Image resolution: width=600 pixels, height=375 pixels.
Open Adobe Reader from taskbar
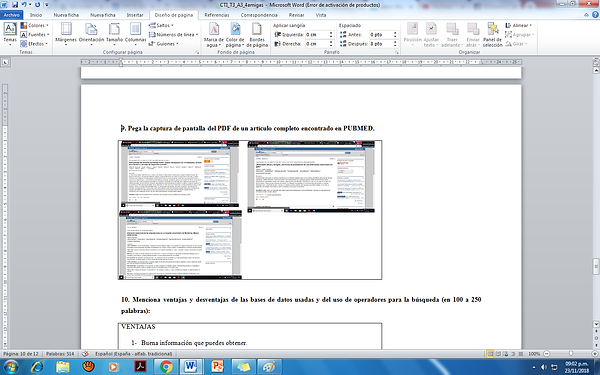140,367
